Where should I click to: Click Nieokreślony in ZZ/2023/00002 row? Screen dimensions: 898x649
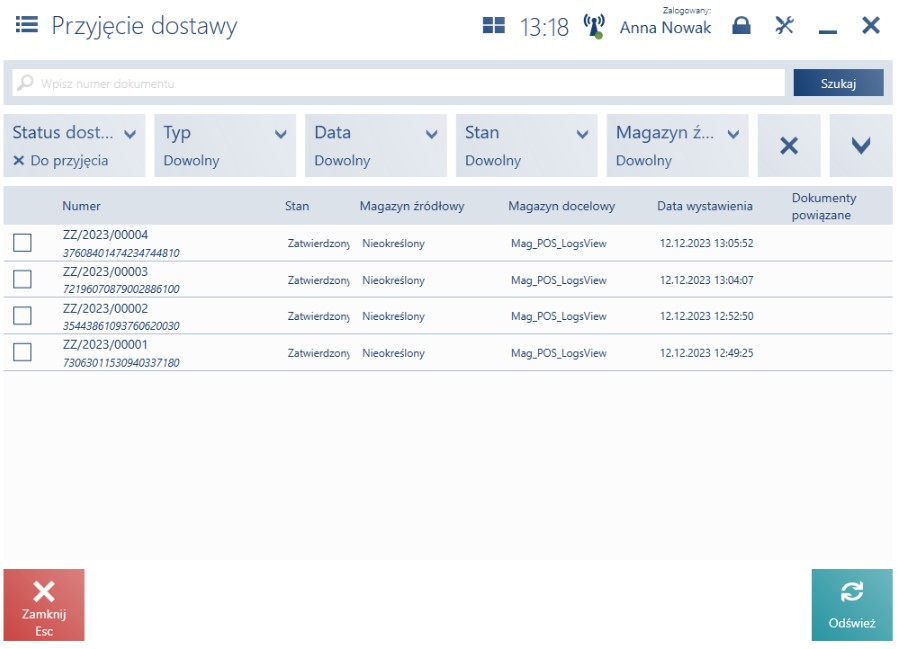pos(393,316)
